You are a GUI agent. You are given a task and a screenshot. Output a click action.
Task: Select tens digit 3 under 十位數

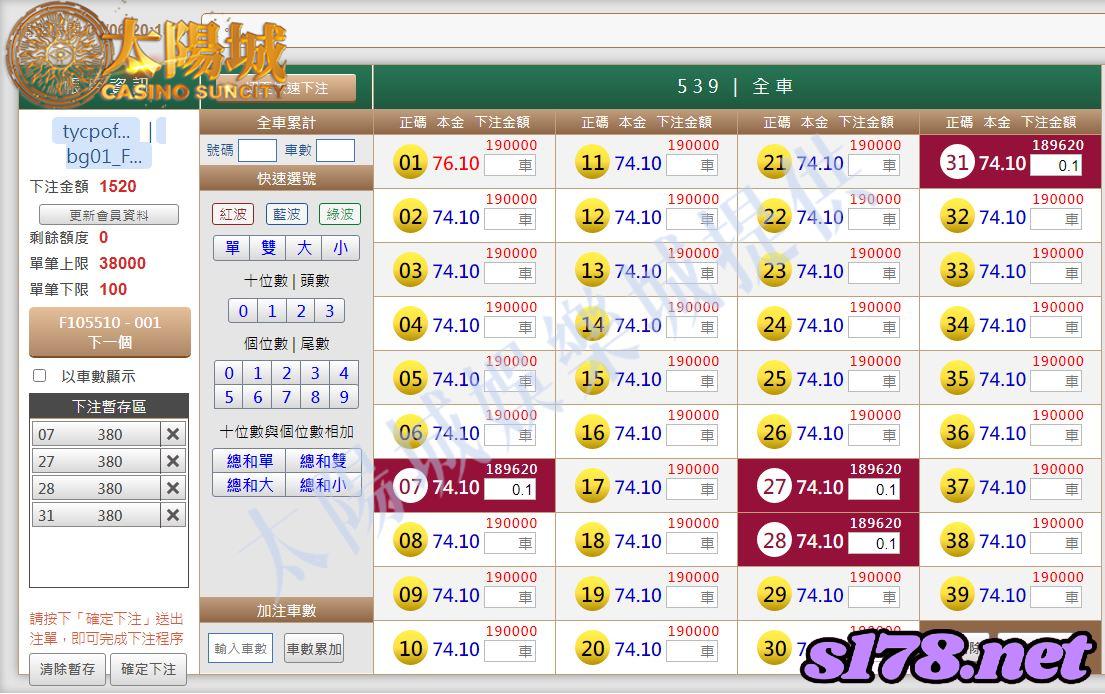click(x=330, y=311)
